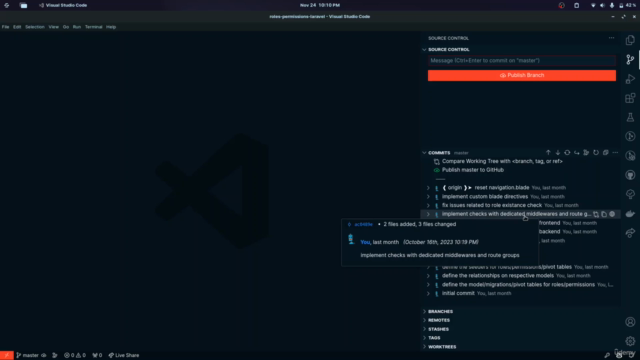Click the volume icon in system tray
640x360 pixels.
click(x=602, y=5)
